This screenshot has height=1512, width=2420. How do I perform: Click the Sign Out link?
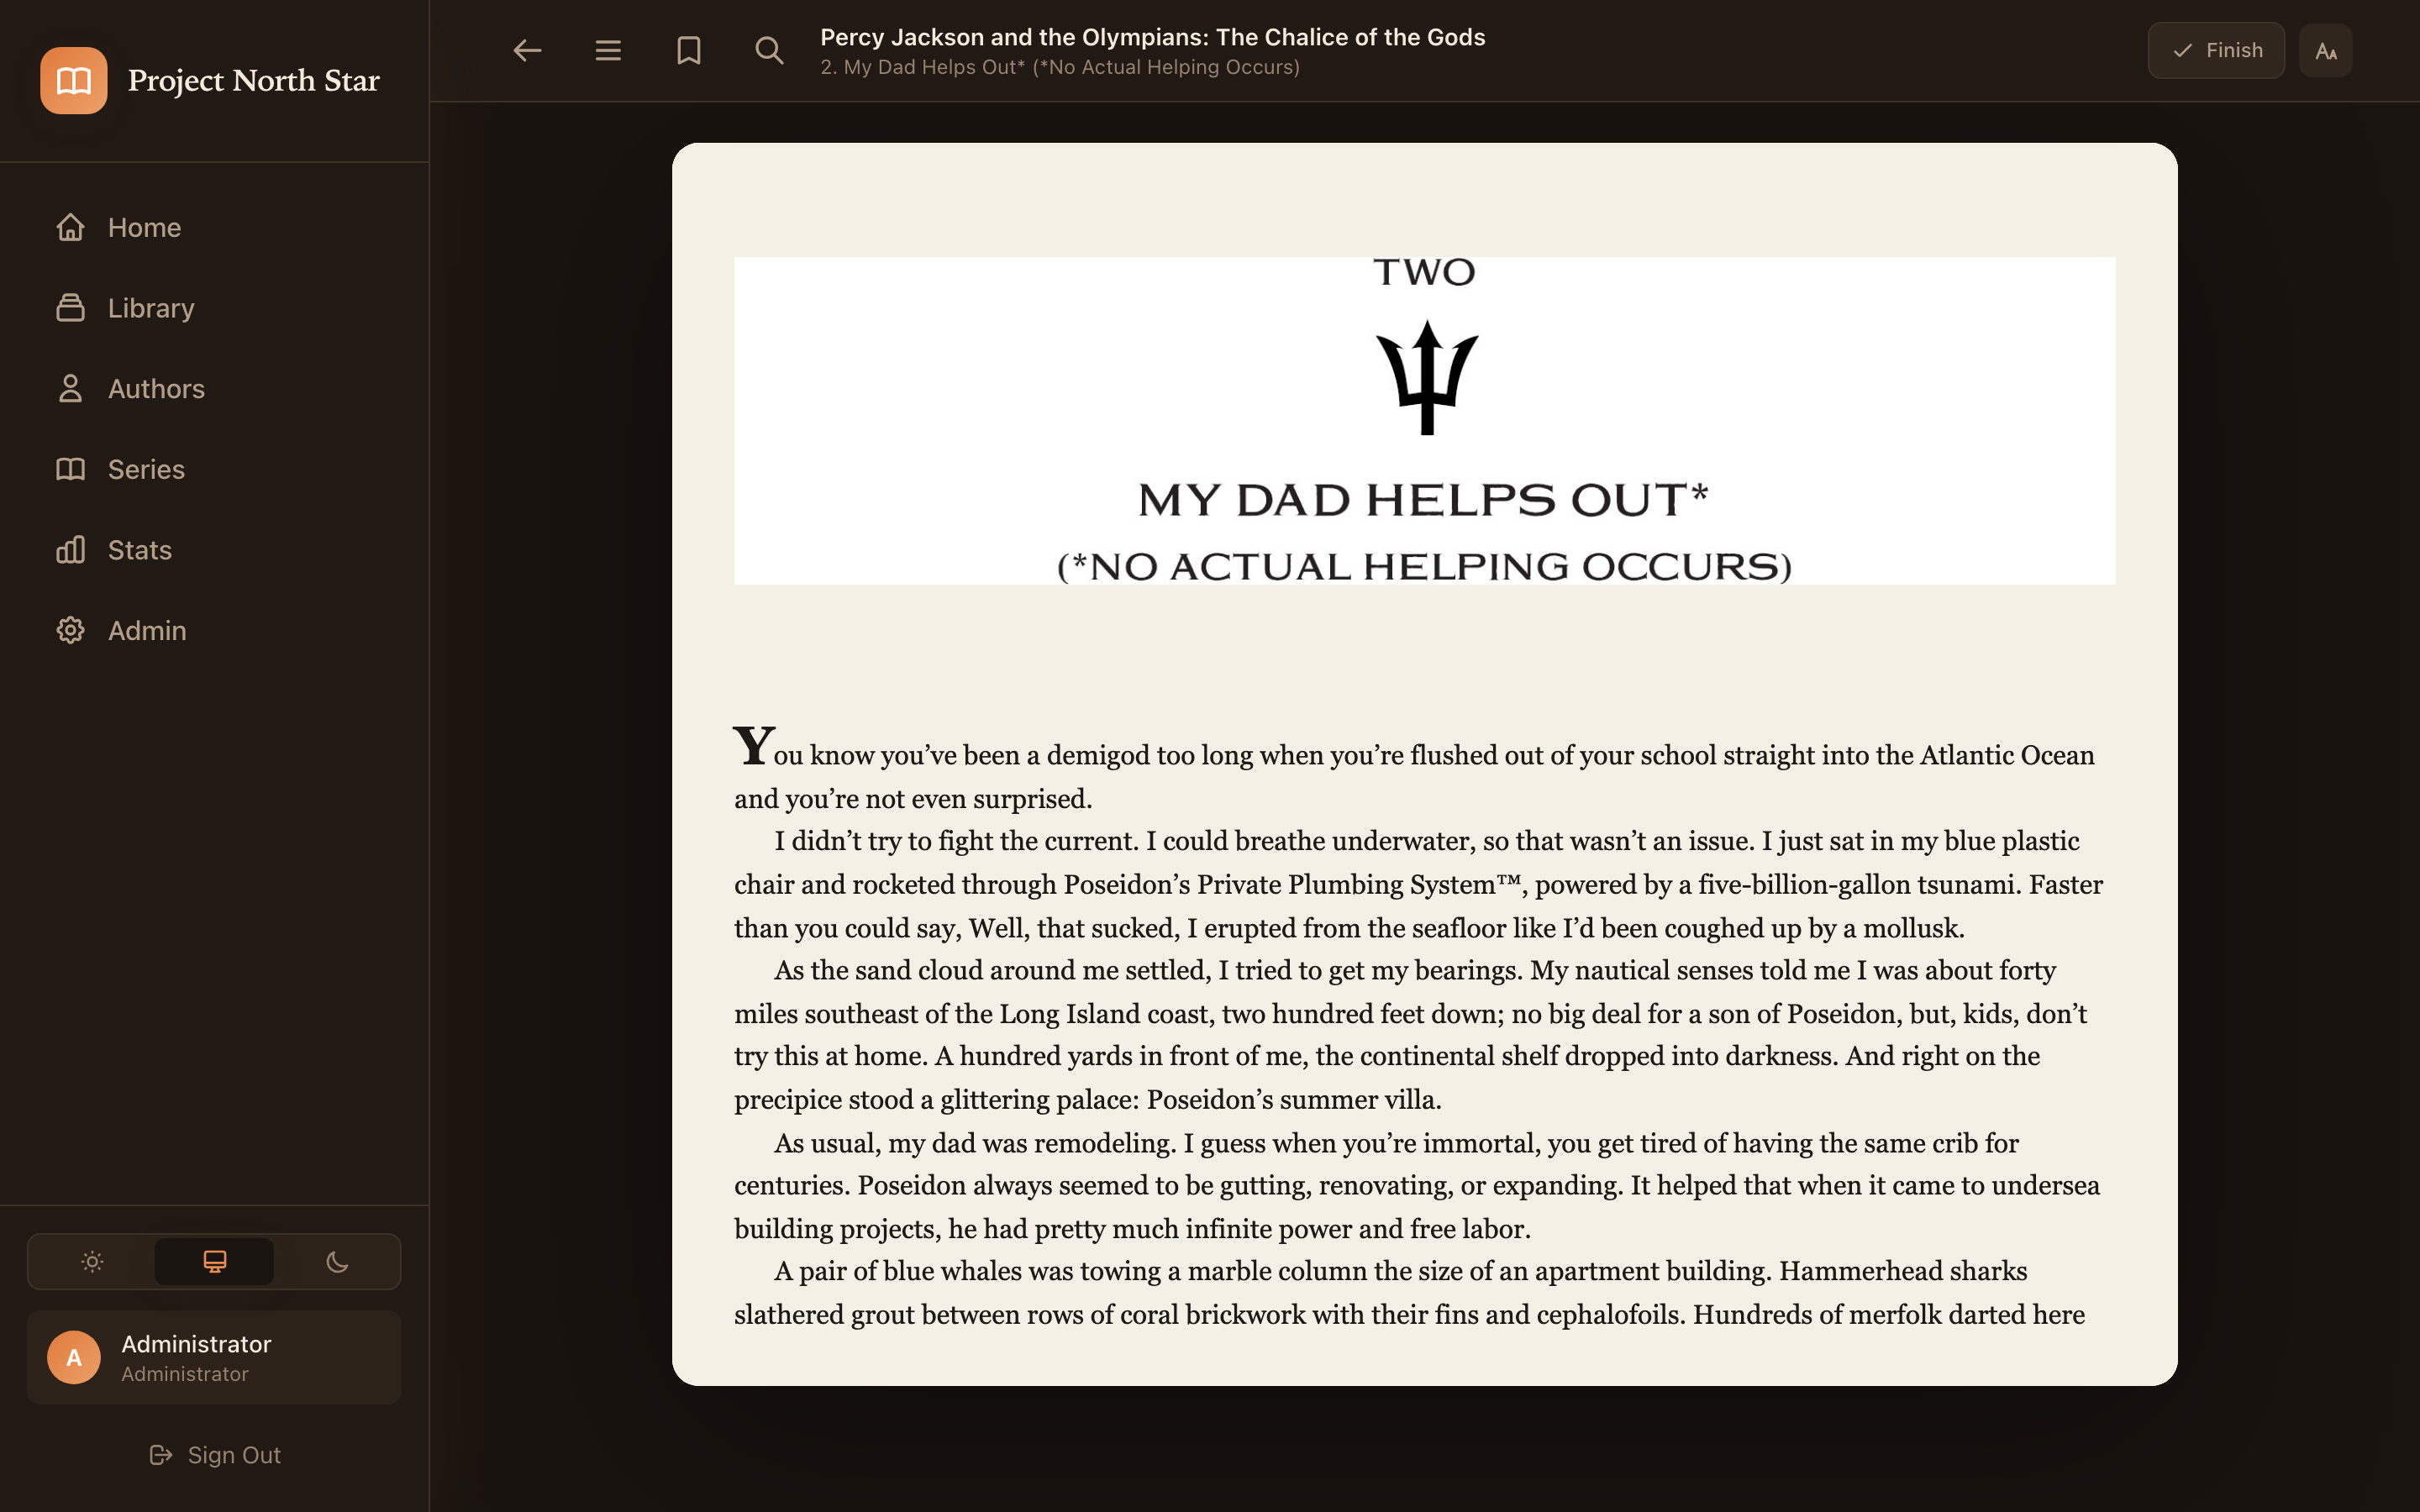coord(214,1455)
